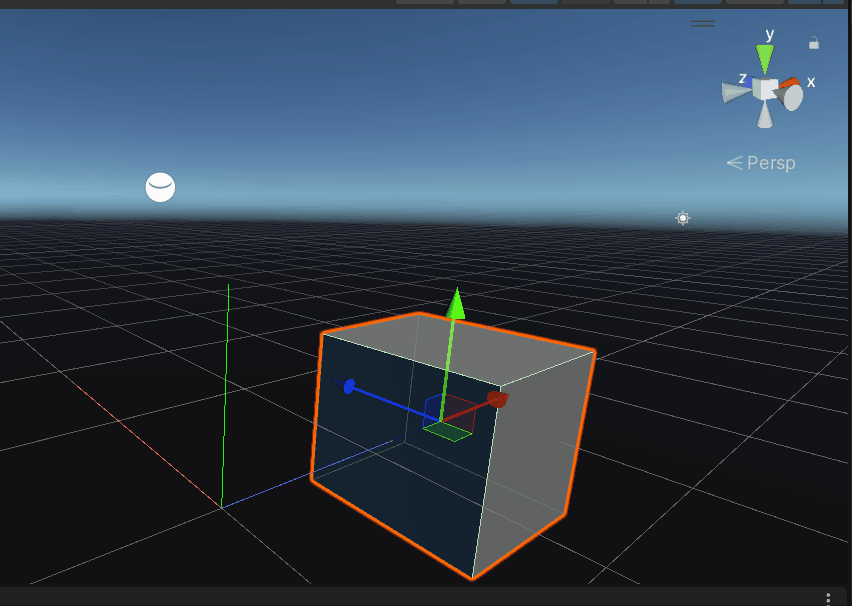852x606 pixels.
Task: Open the scene gizmo hamburger menu
Action: [x=702, y=22]
